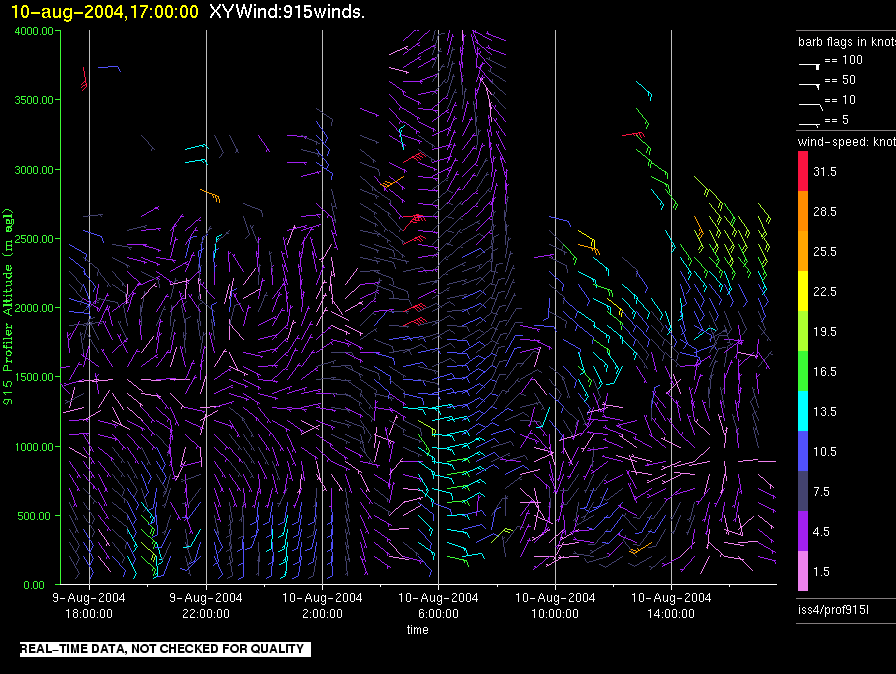Click the 16.5 wind-speed scale value

(825, 372)
